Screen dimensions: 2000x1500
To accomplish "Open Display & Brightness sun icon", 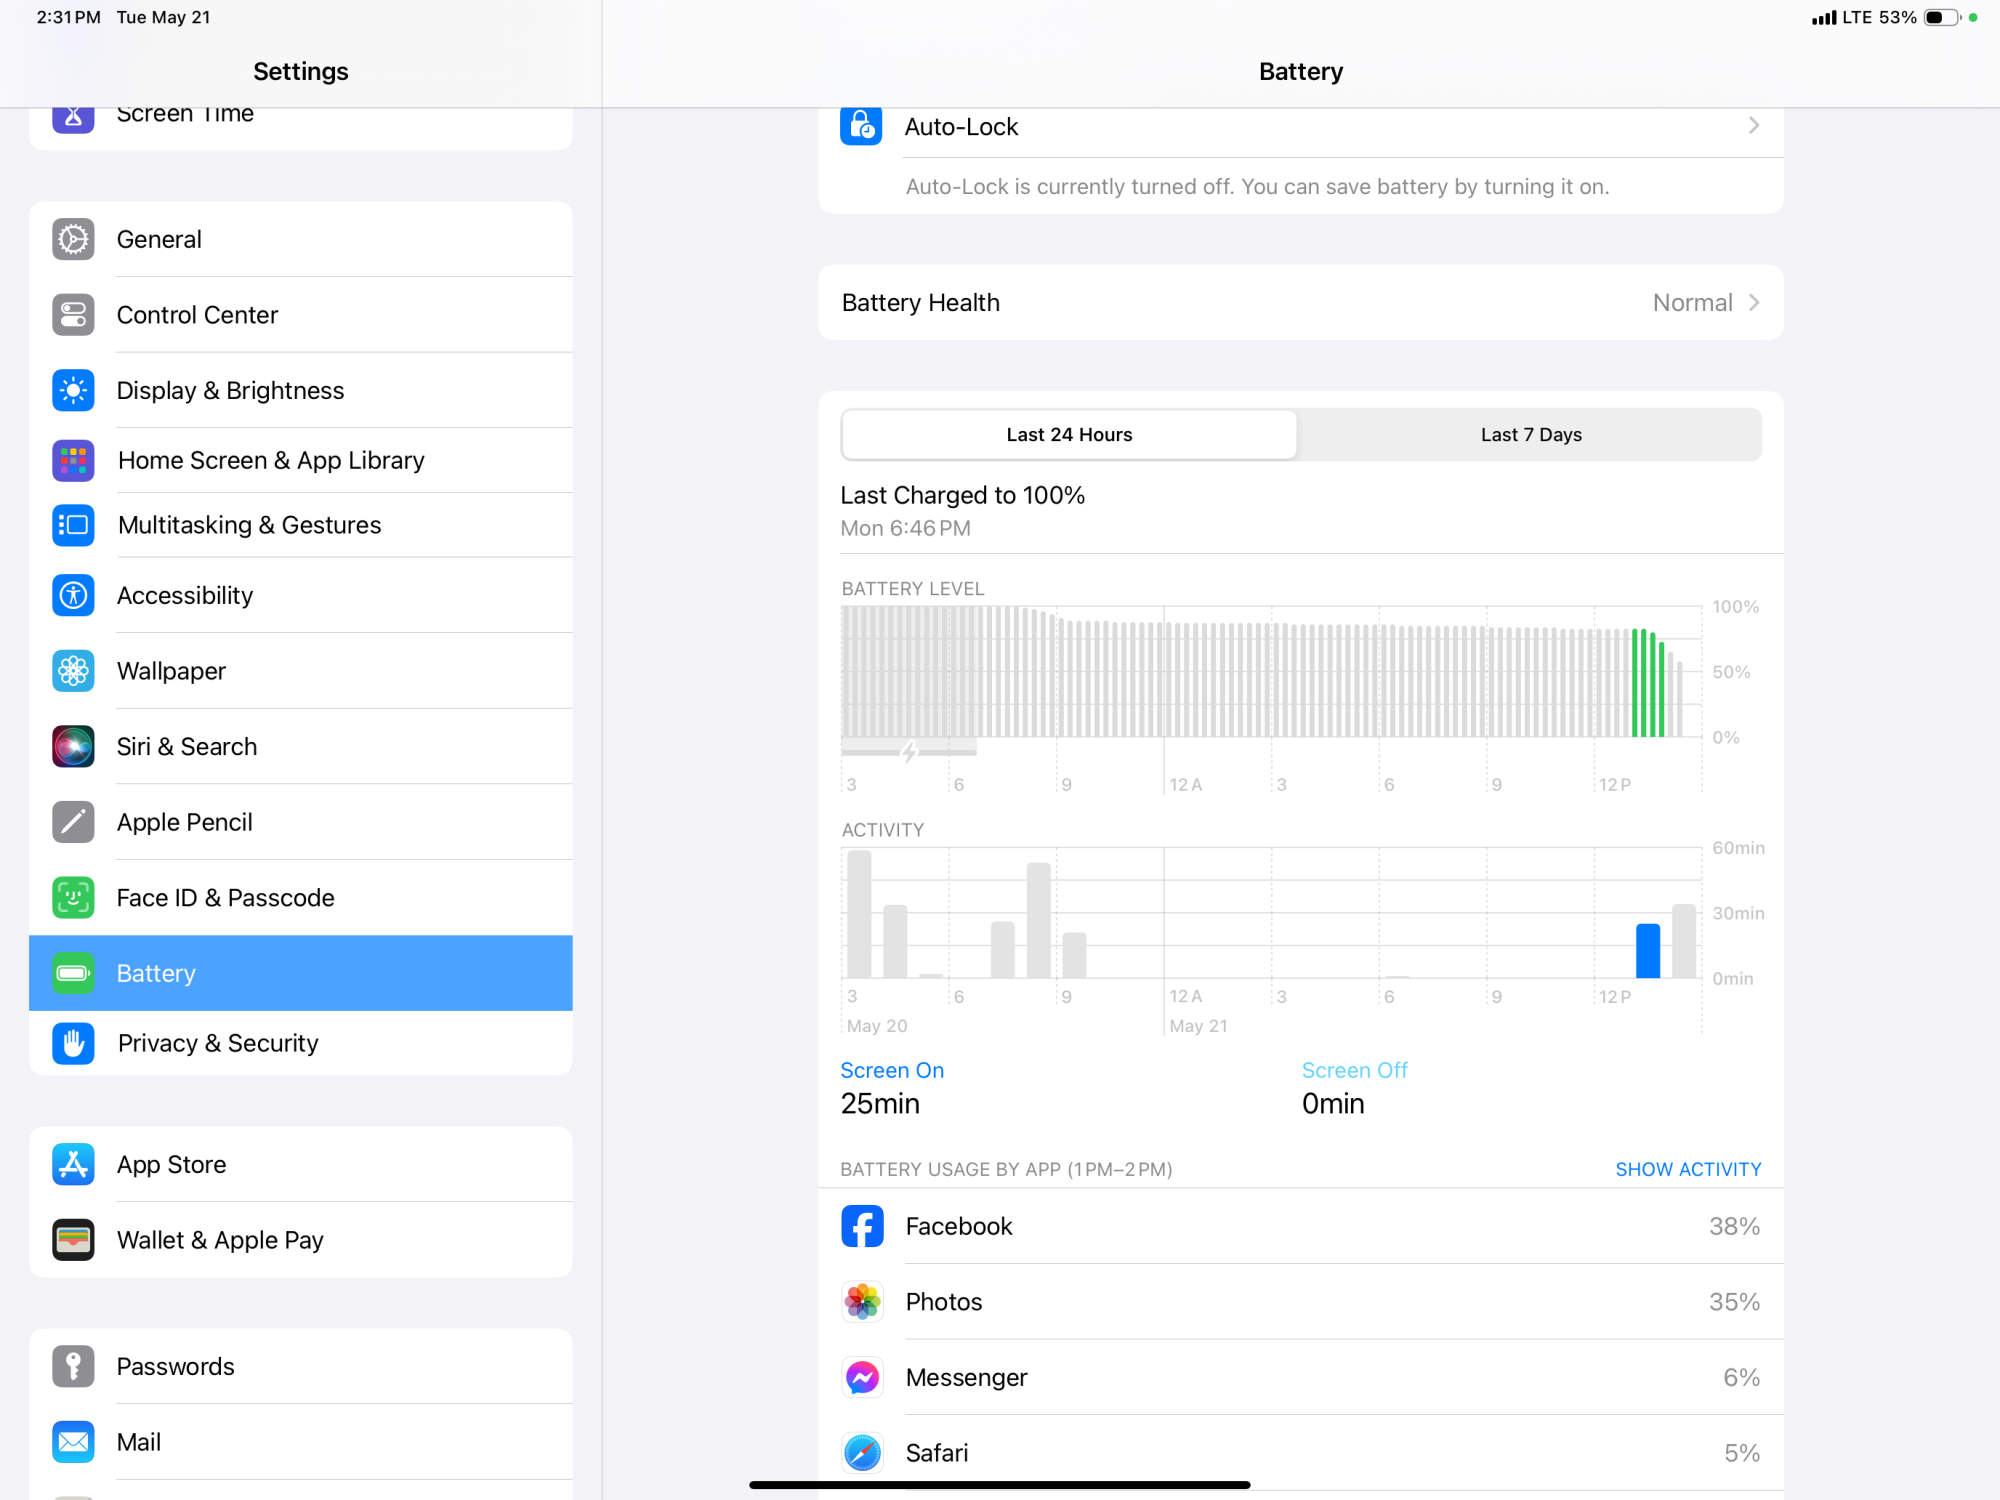I will point(73,390).
